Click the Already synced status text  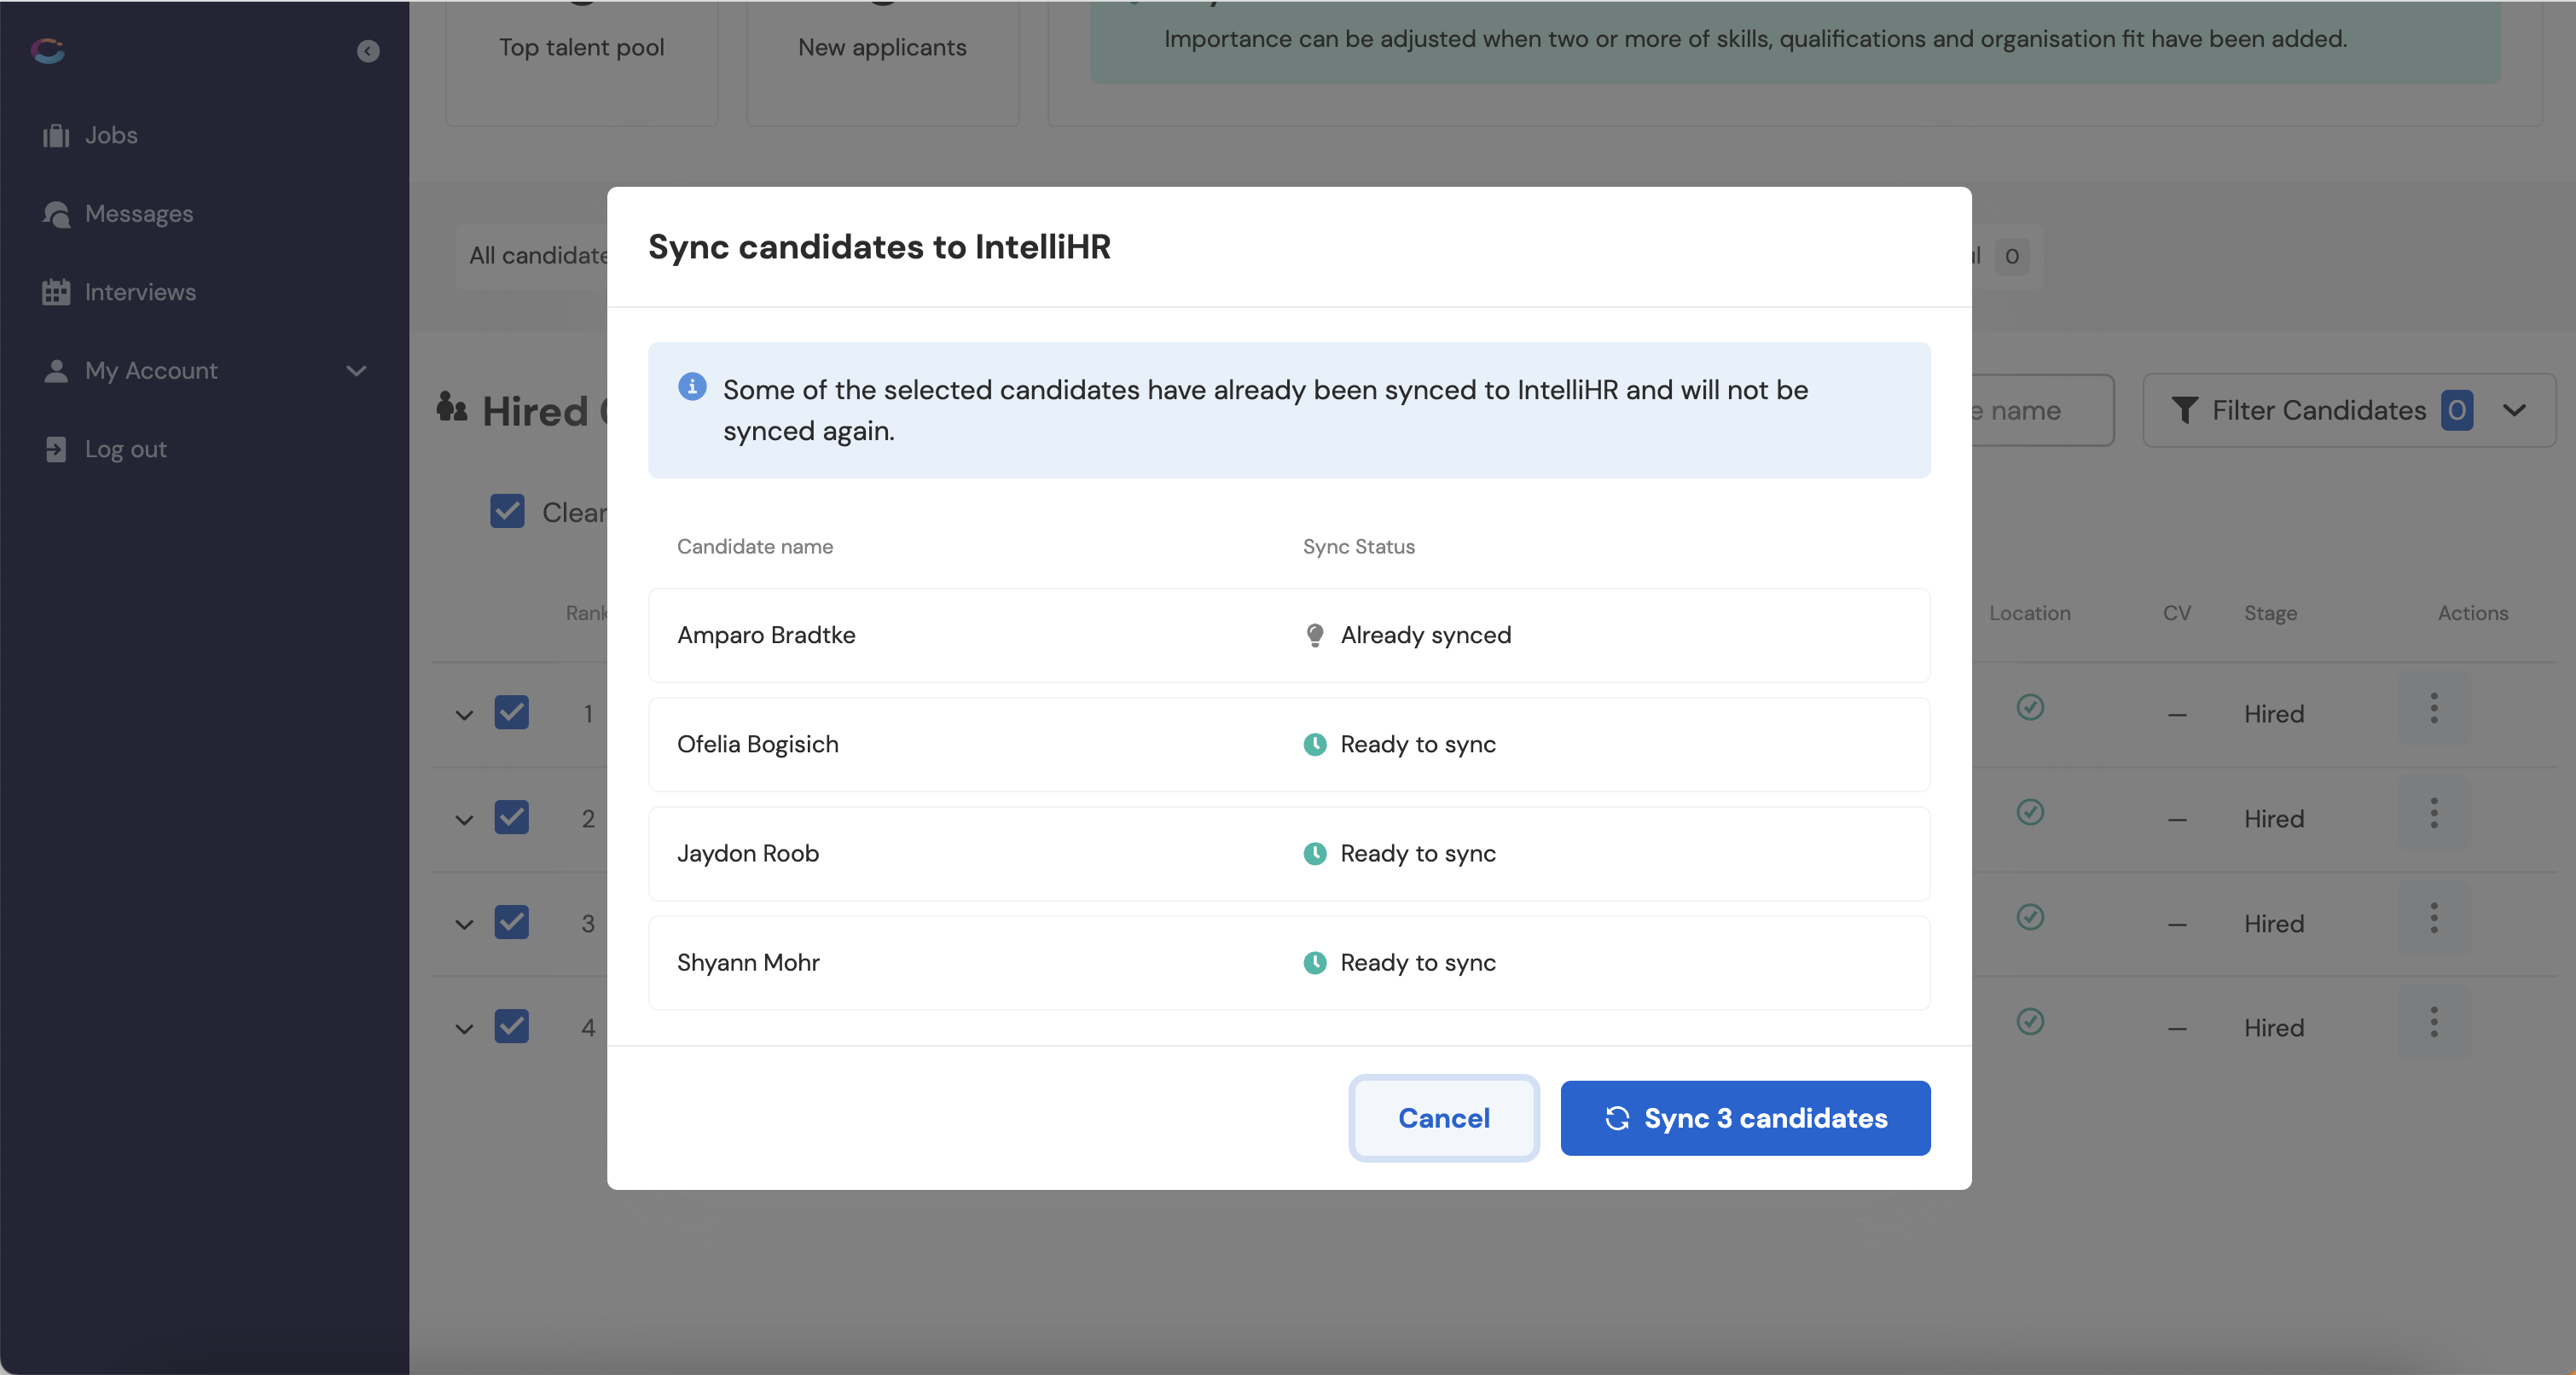click(1425, 635)
